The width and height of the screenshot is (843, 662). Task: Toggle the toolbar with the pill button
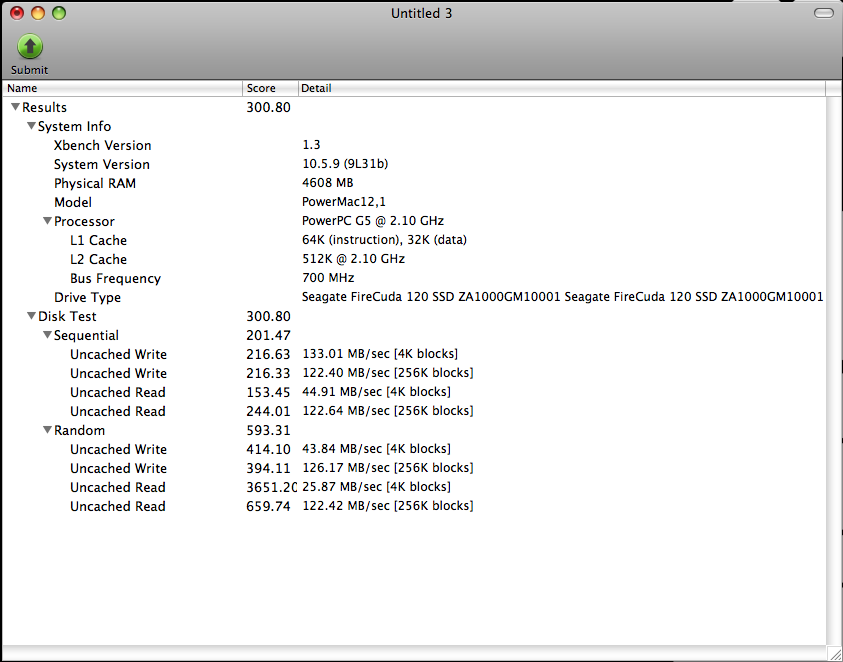tap(824, 13)
